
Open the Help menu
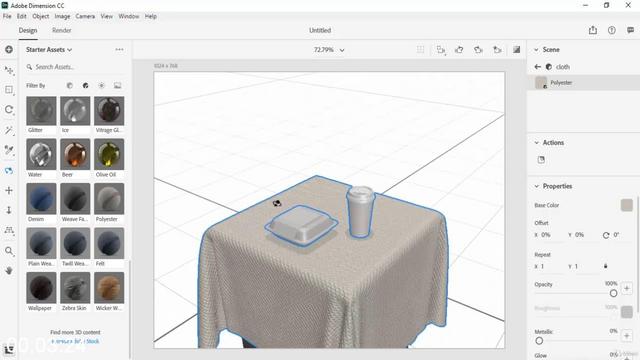151,16
